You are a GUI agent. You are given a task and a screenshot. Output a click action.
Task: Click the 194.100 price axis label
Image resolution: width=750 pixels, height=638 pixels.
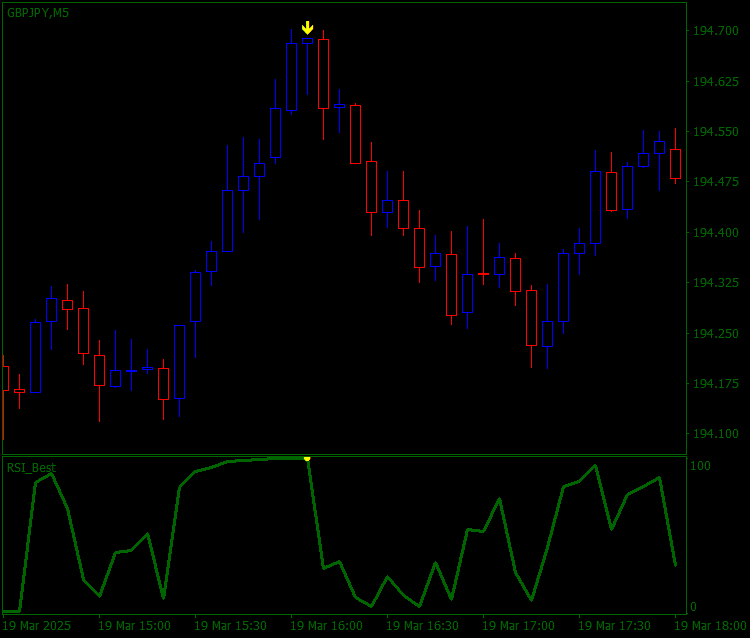coord(716,434)
